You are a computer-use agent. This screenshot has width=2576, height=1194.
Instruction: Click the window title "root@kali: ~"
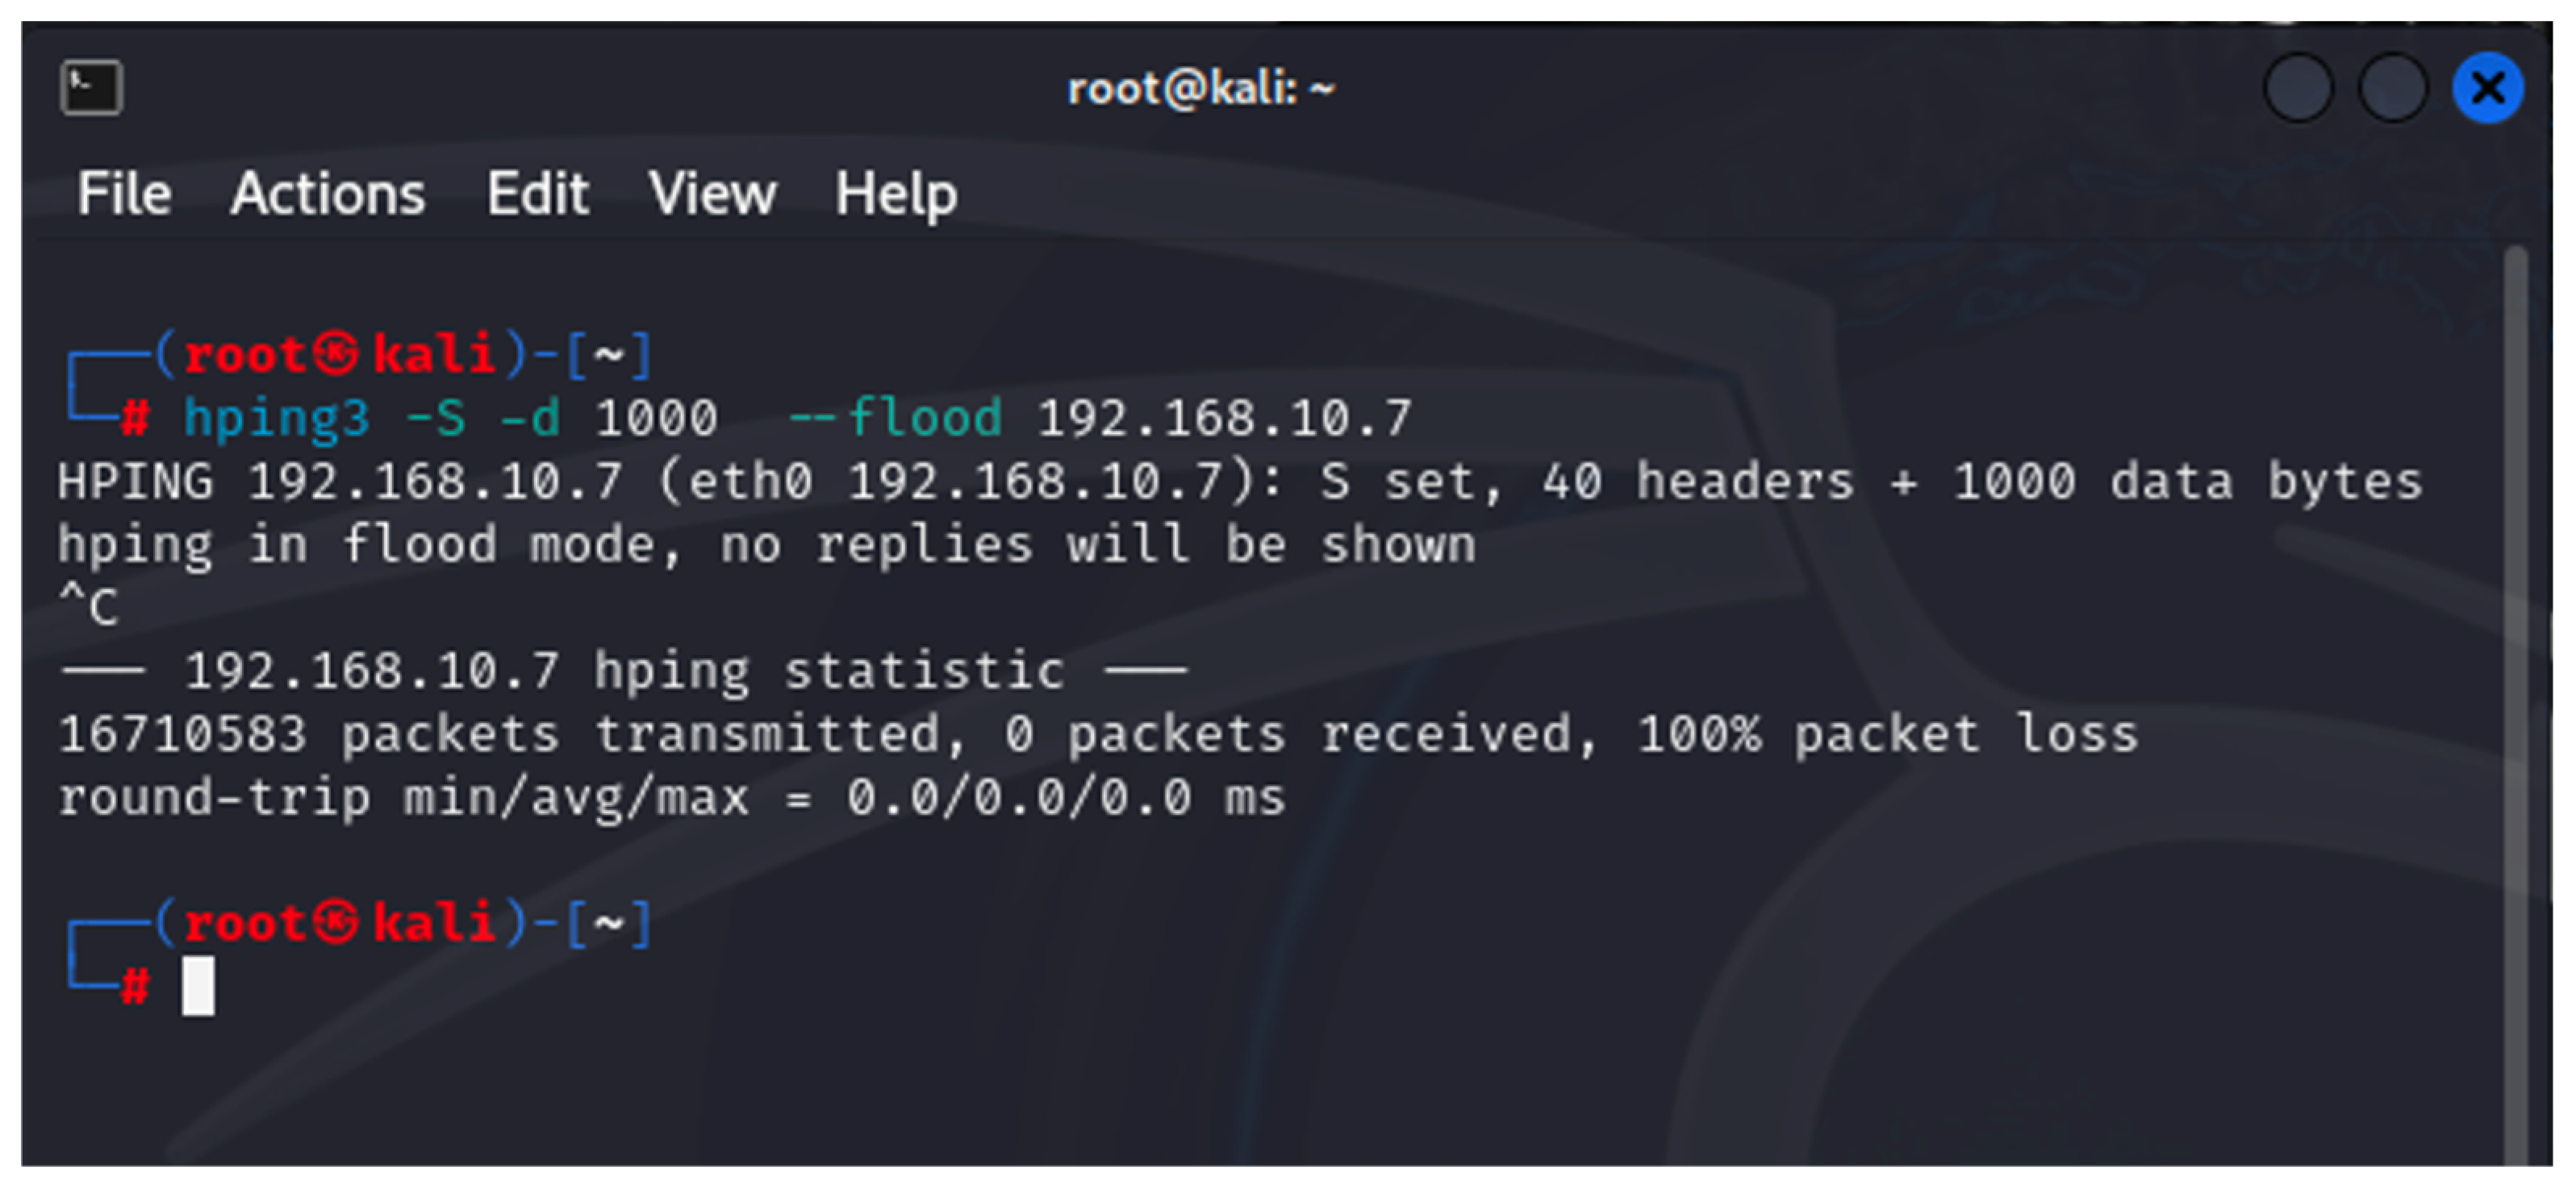pos(1201,89)
